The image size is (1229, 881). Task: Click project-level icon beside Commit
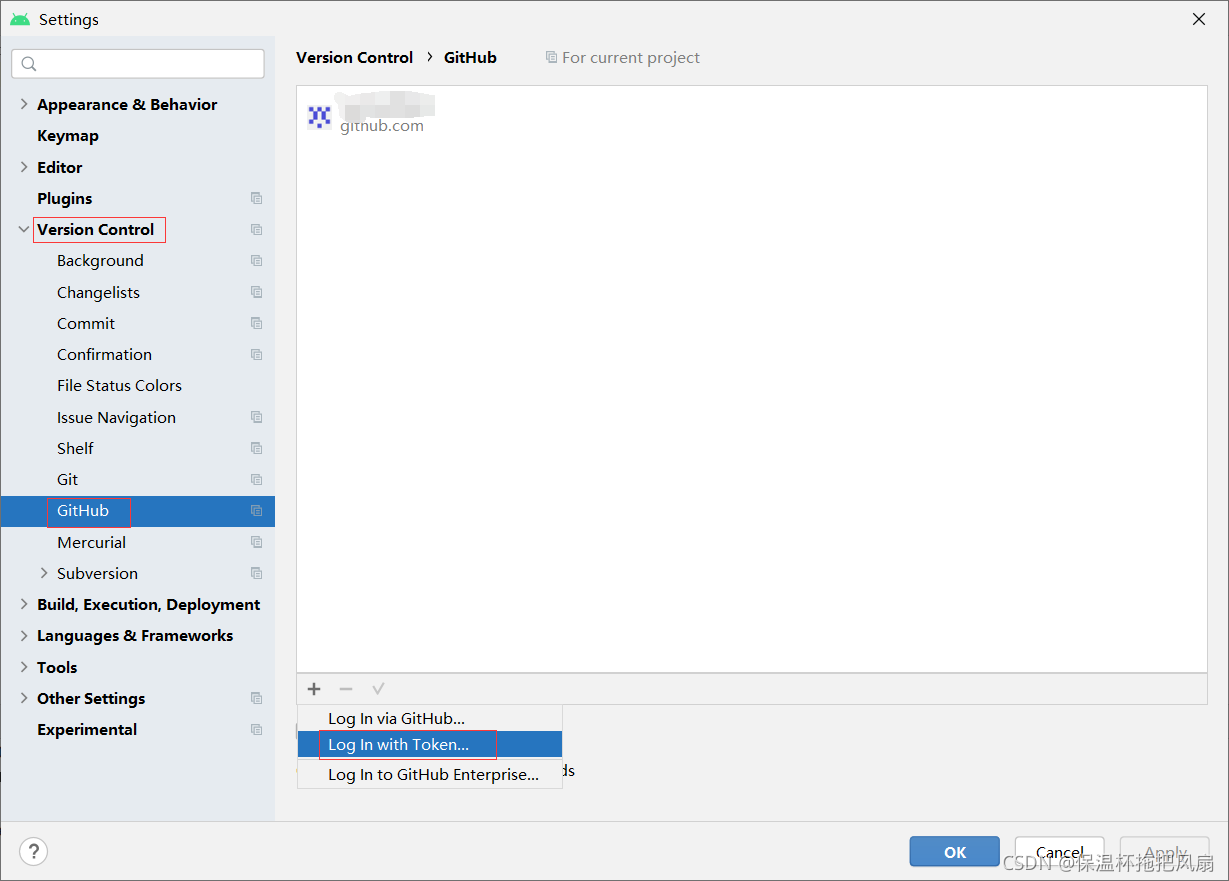tap(257, 323)
